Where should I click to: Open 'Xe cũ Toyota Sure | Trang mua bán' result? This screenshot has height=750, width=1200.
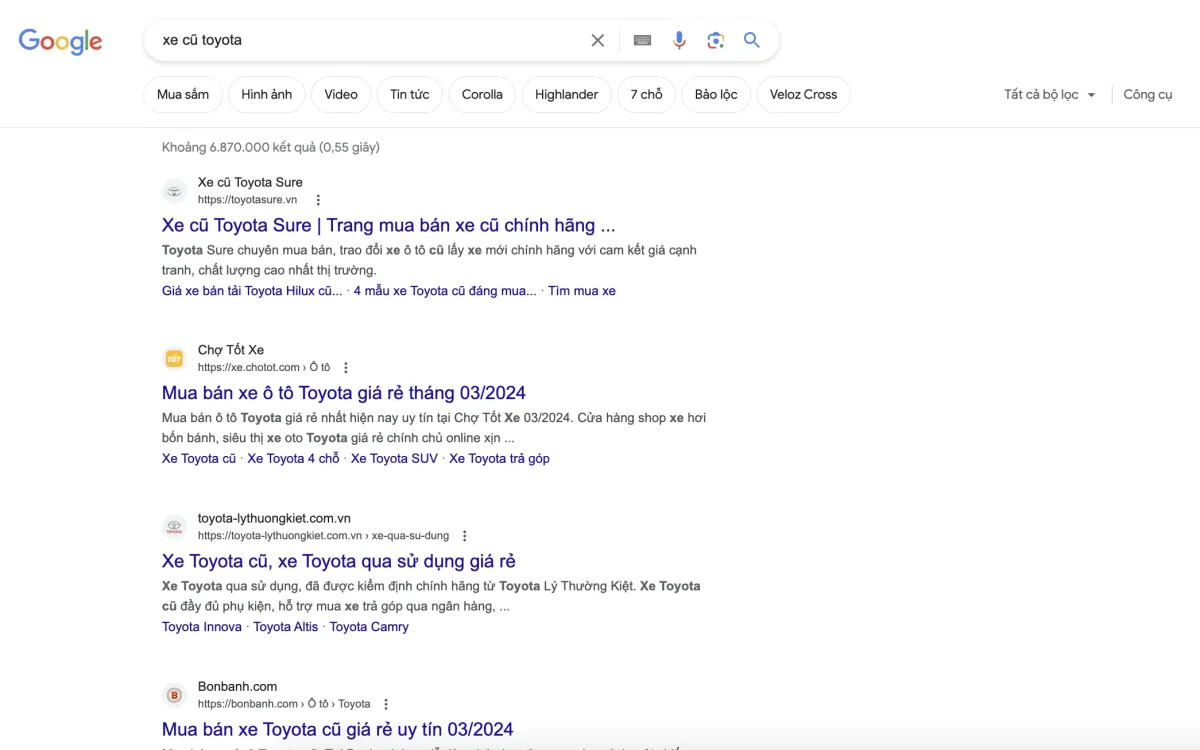[x=388, y=225]
